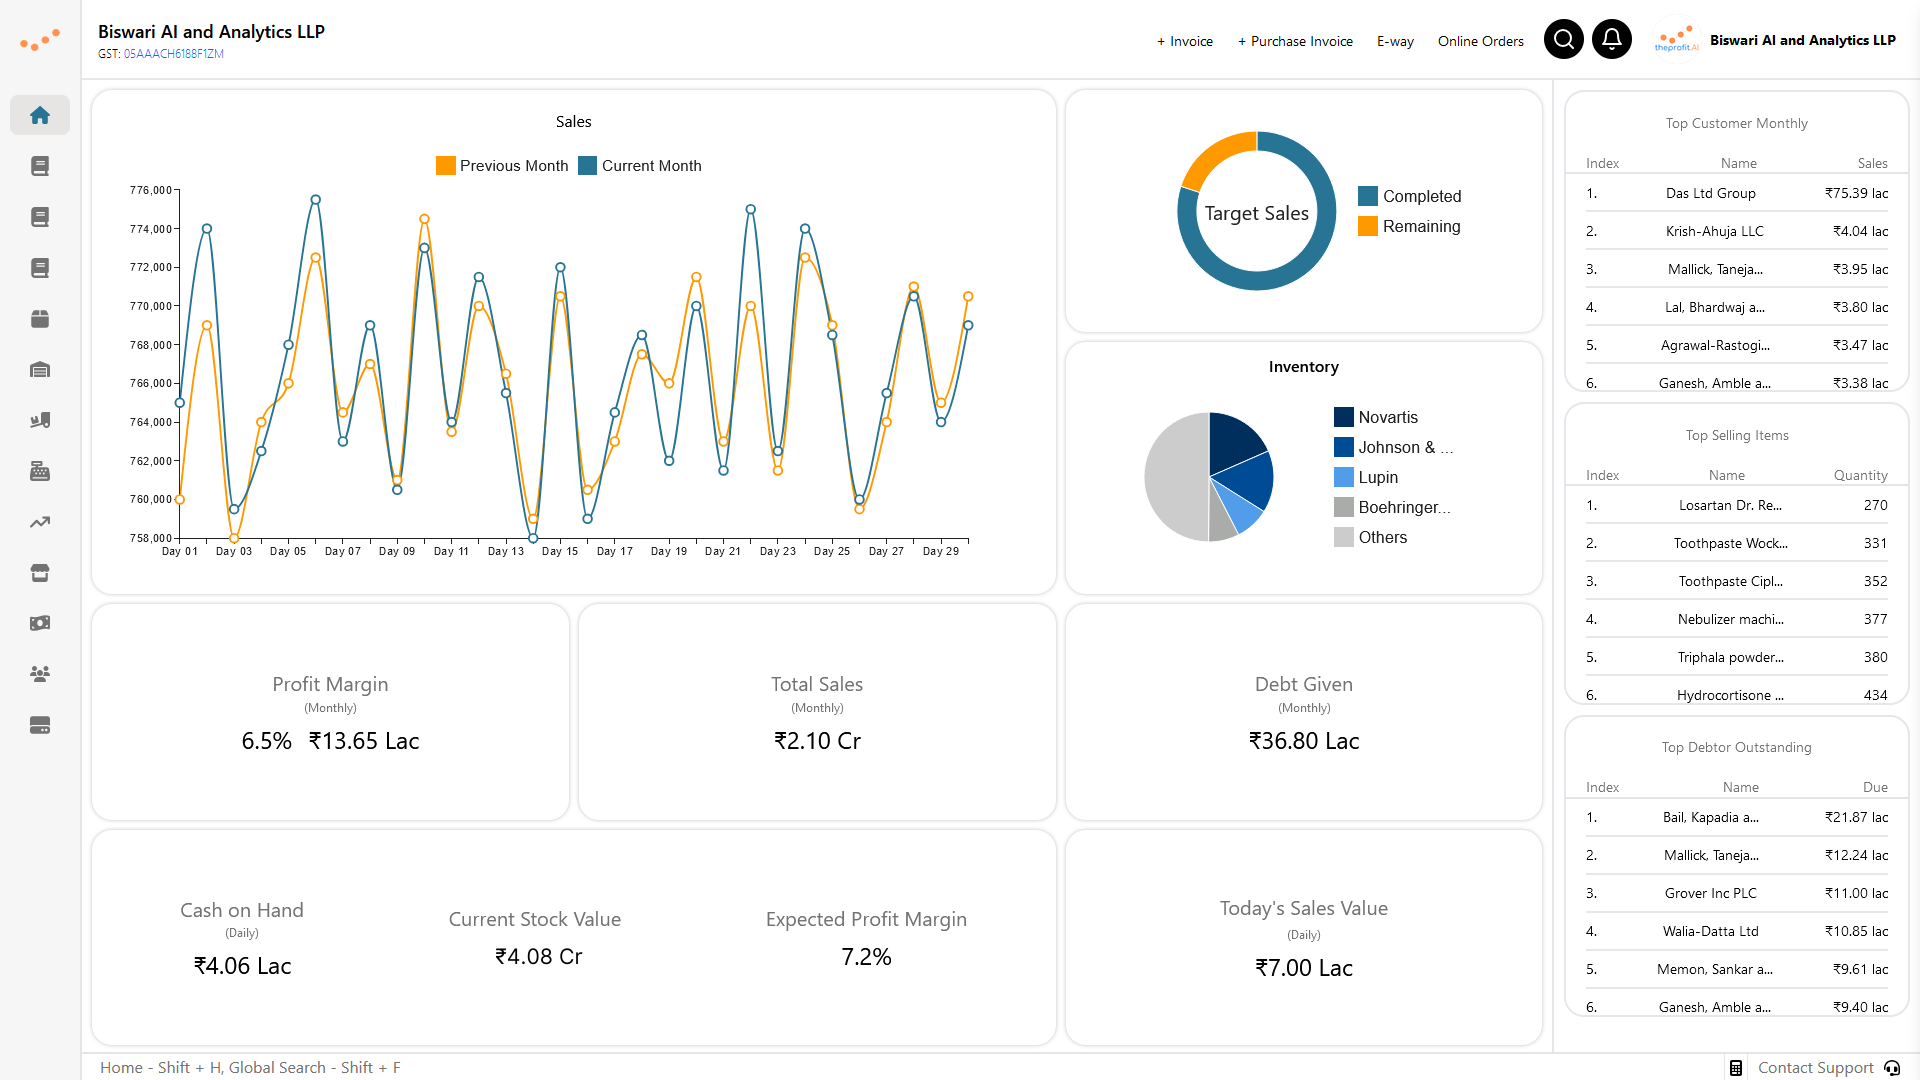Open the cash register sidebar icon
This screenshot has width=1920, height=1080.
tap(40, 471)
